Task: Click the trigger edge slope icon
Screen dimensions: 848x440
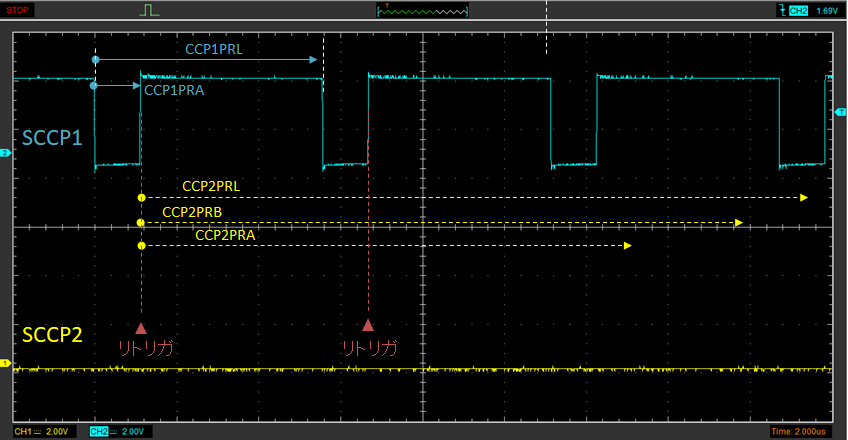Action: [782, 10]
